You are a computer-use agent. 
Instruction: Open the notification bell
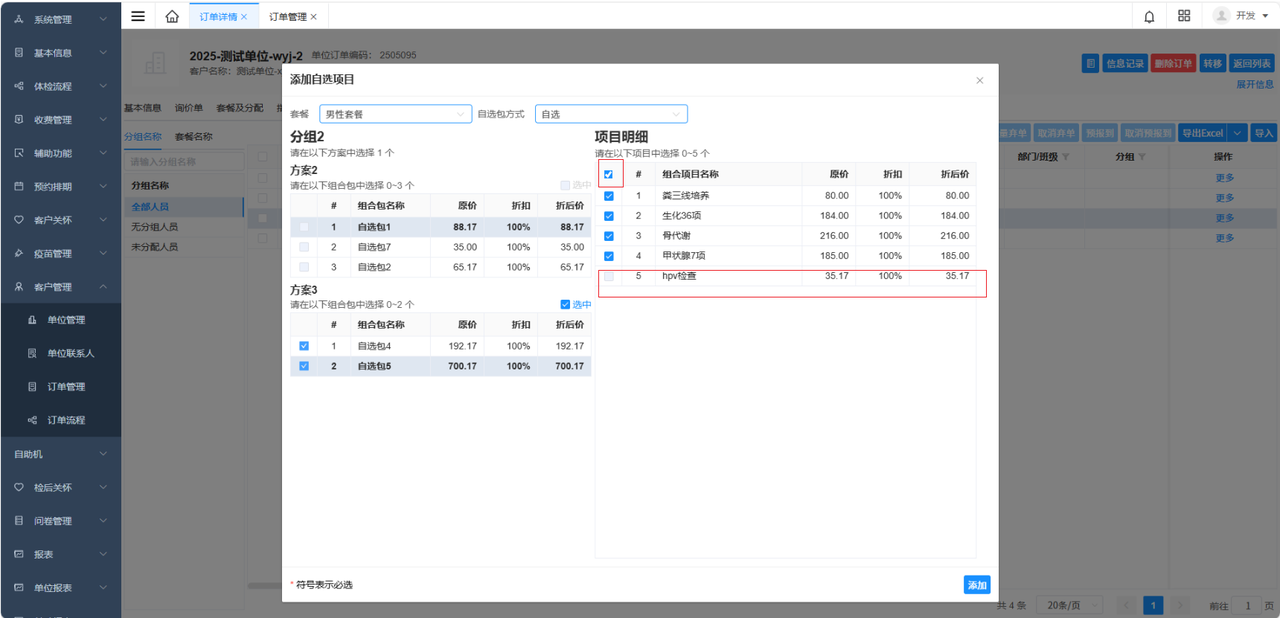tap(1149, 16)
